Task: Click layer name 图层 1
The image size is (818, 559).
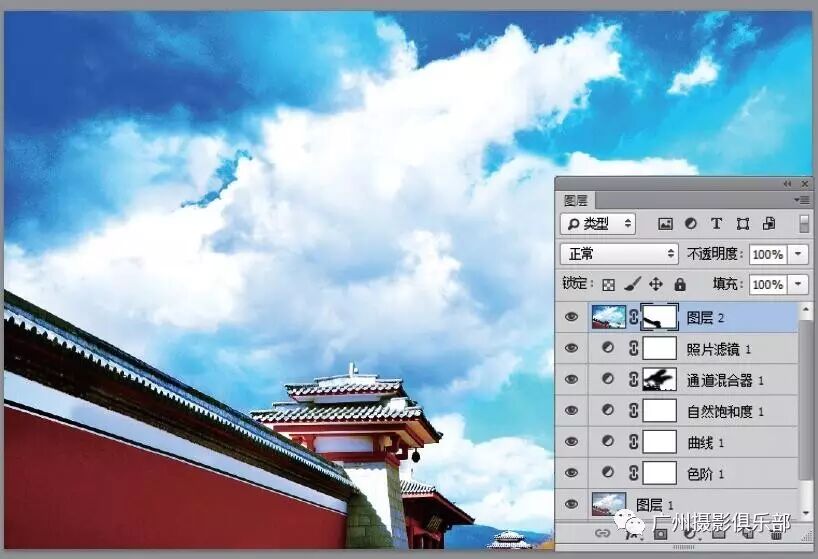Action: (x=655, y=505)
